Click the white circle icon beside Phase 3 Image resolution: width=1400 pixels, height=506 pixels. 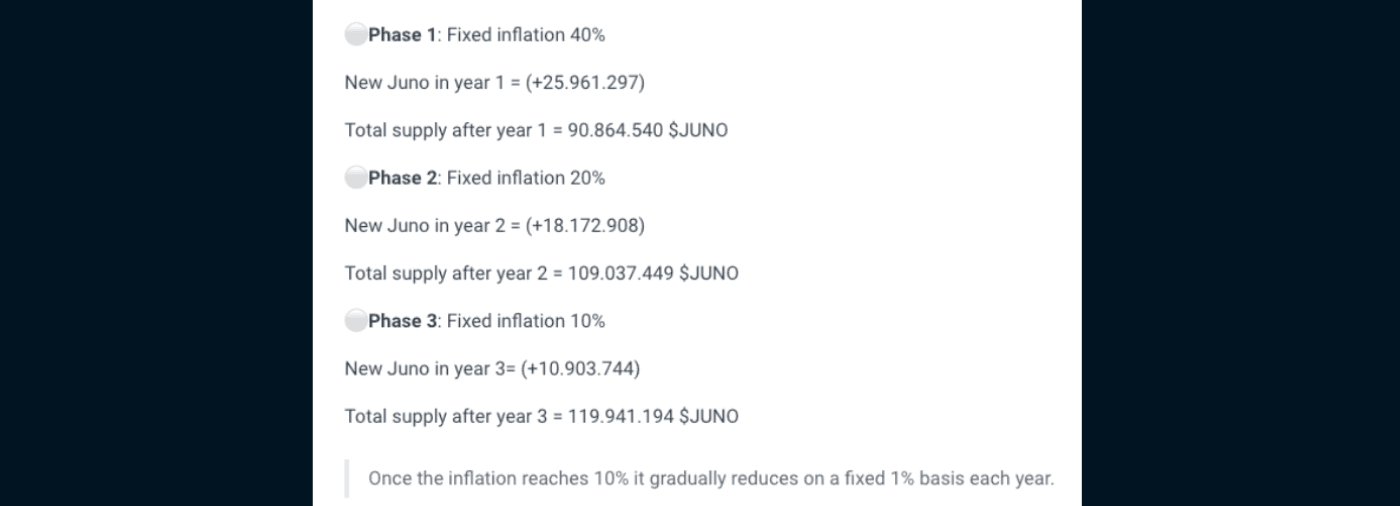[x=356, y=321]
